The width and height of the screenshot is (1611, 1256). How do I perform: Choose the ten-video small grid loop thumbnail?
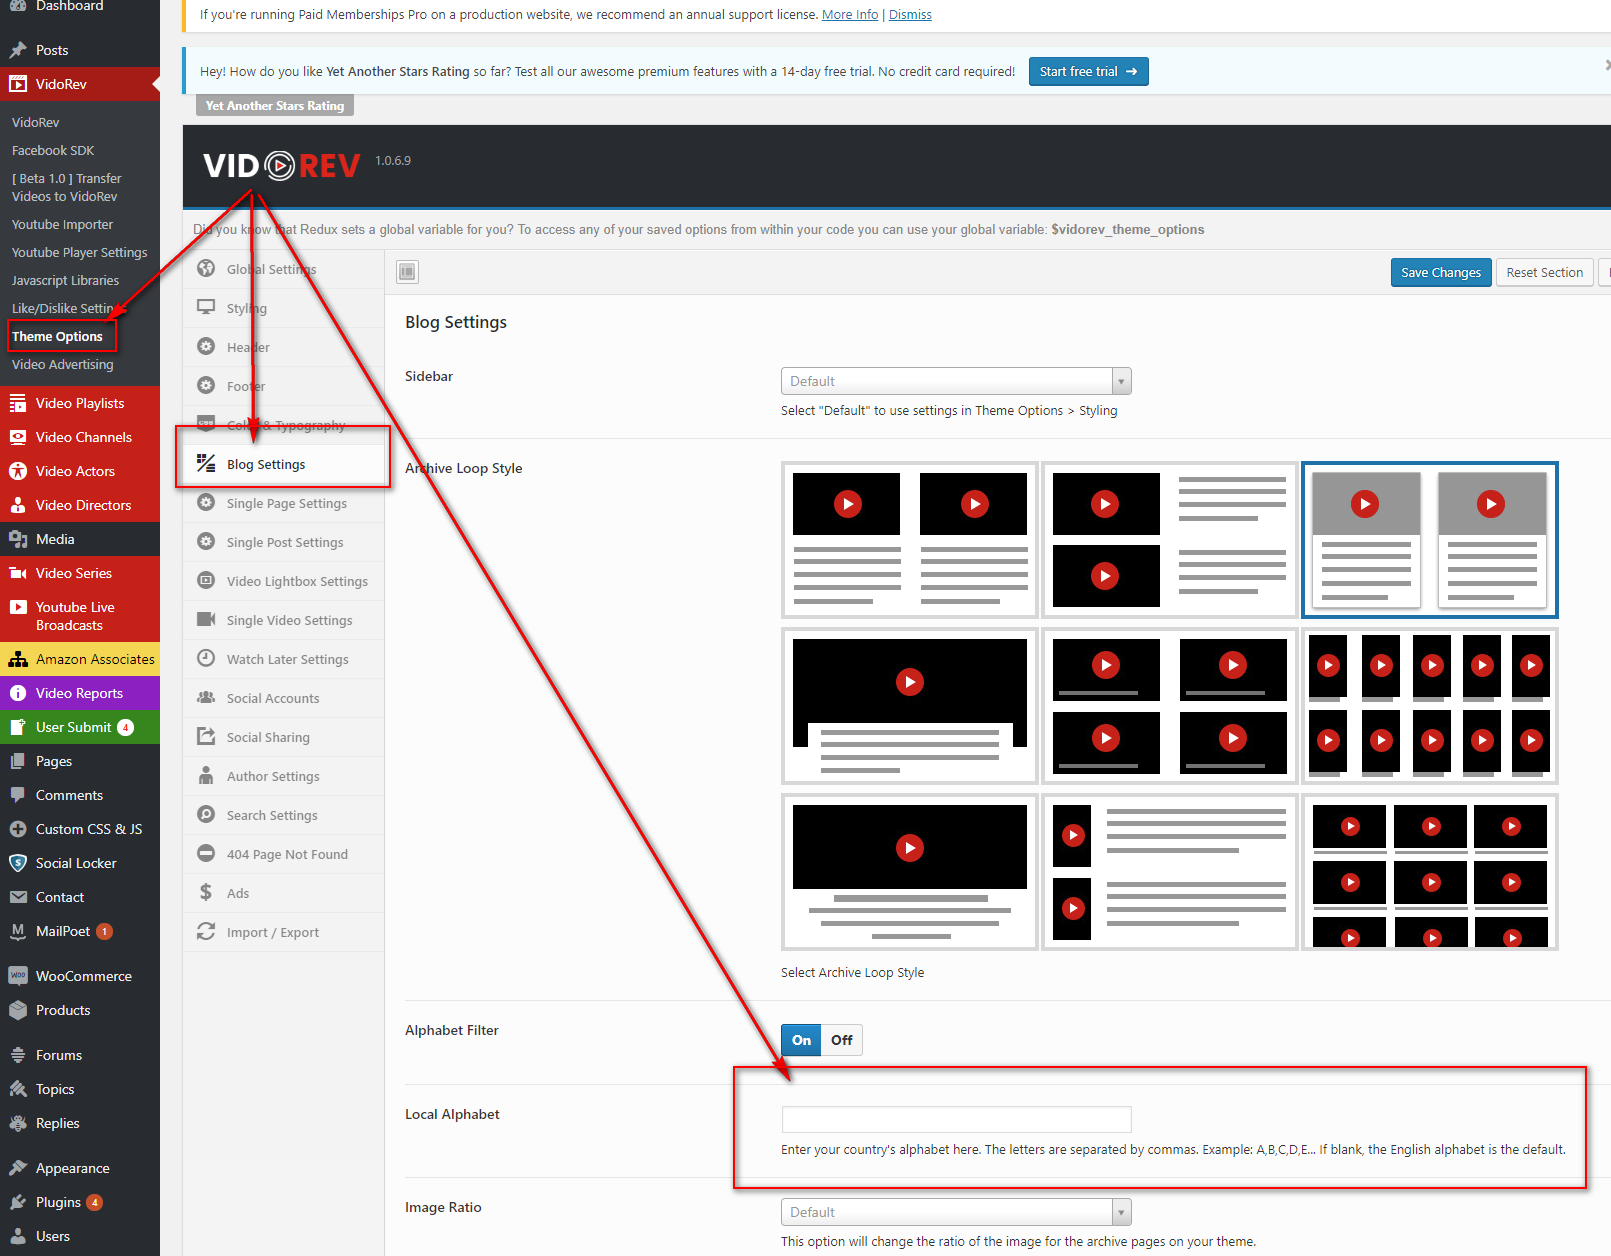1429,706
